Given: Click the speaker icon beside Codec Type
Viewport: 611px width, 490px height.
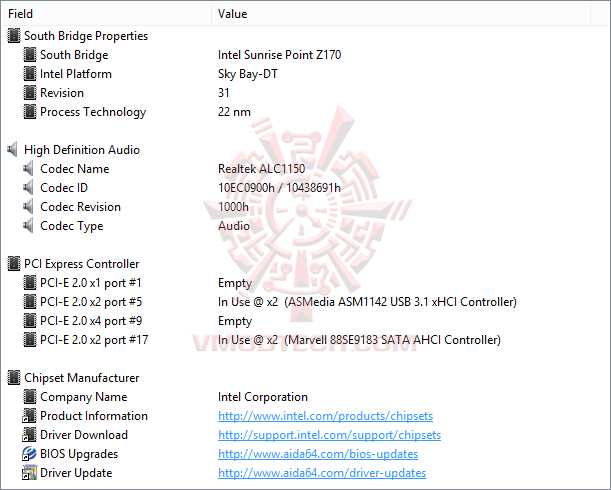Looking at the screenshot, I should (x=28, y=226).
